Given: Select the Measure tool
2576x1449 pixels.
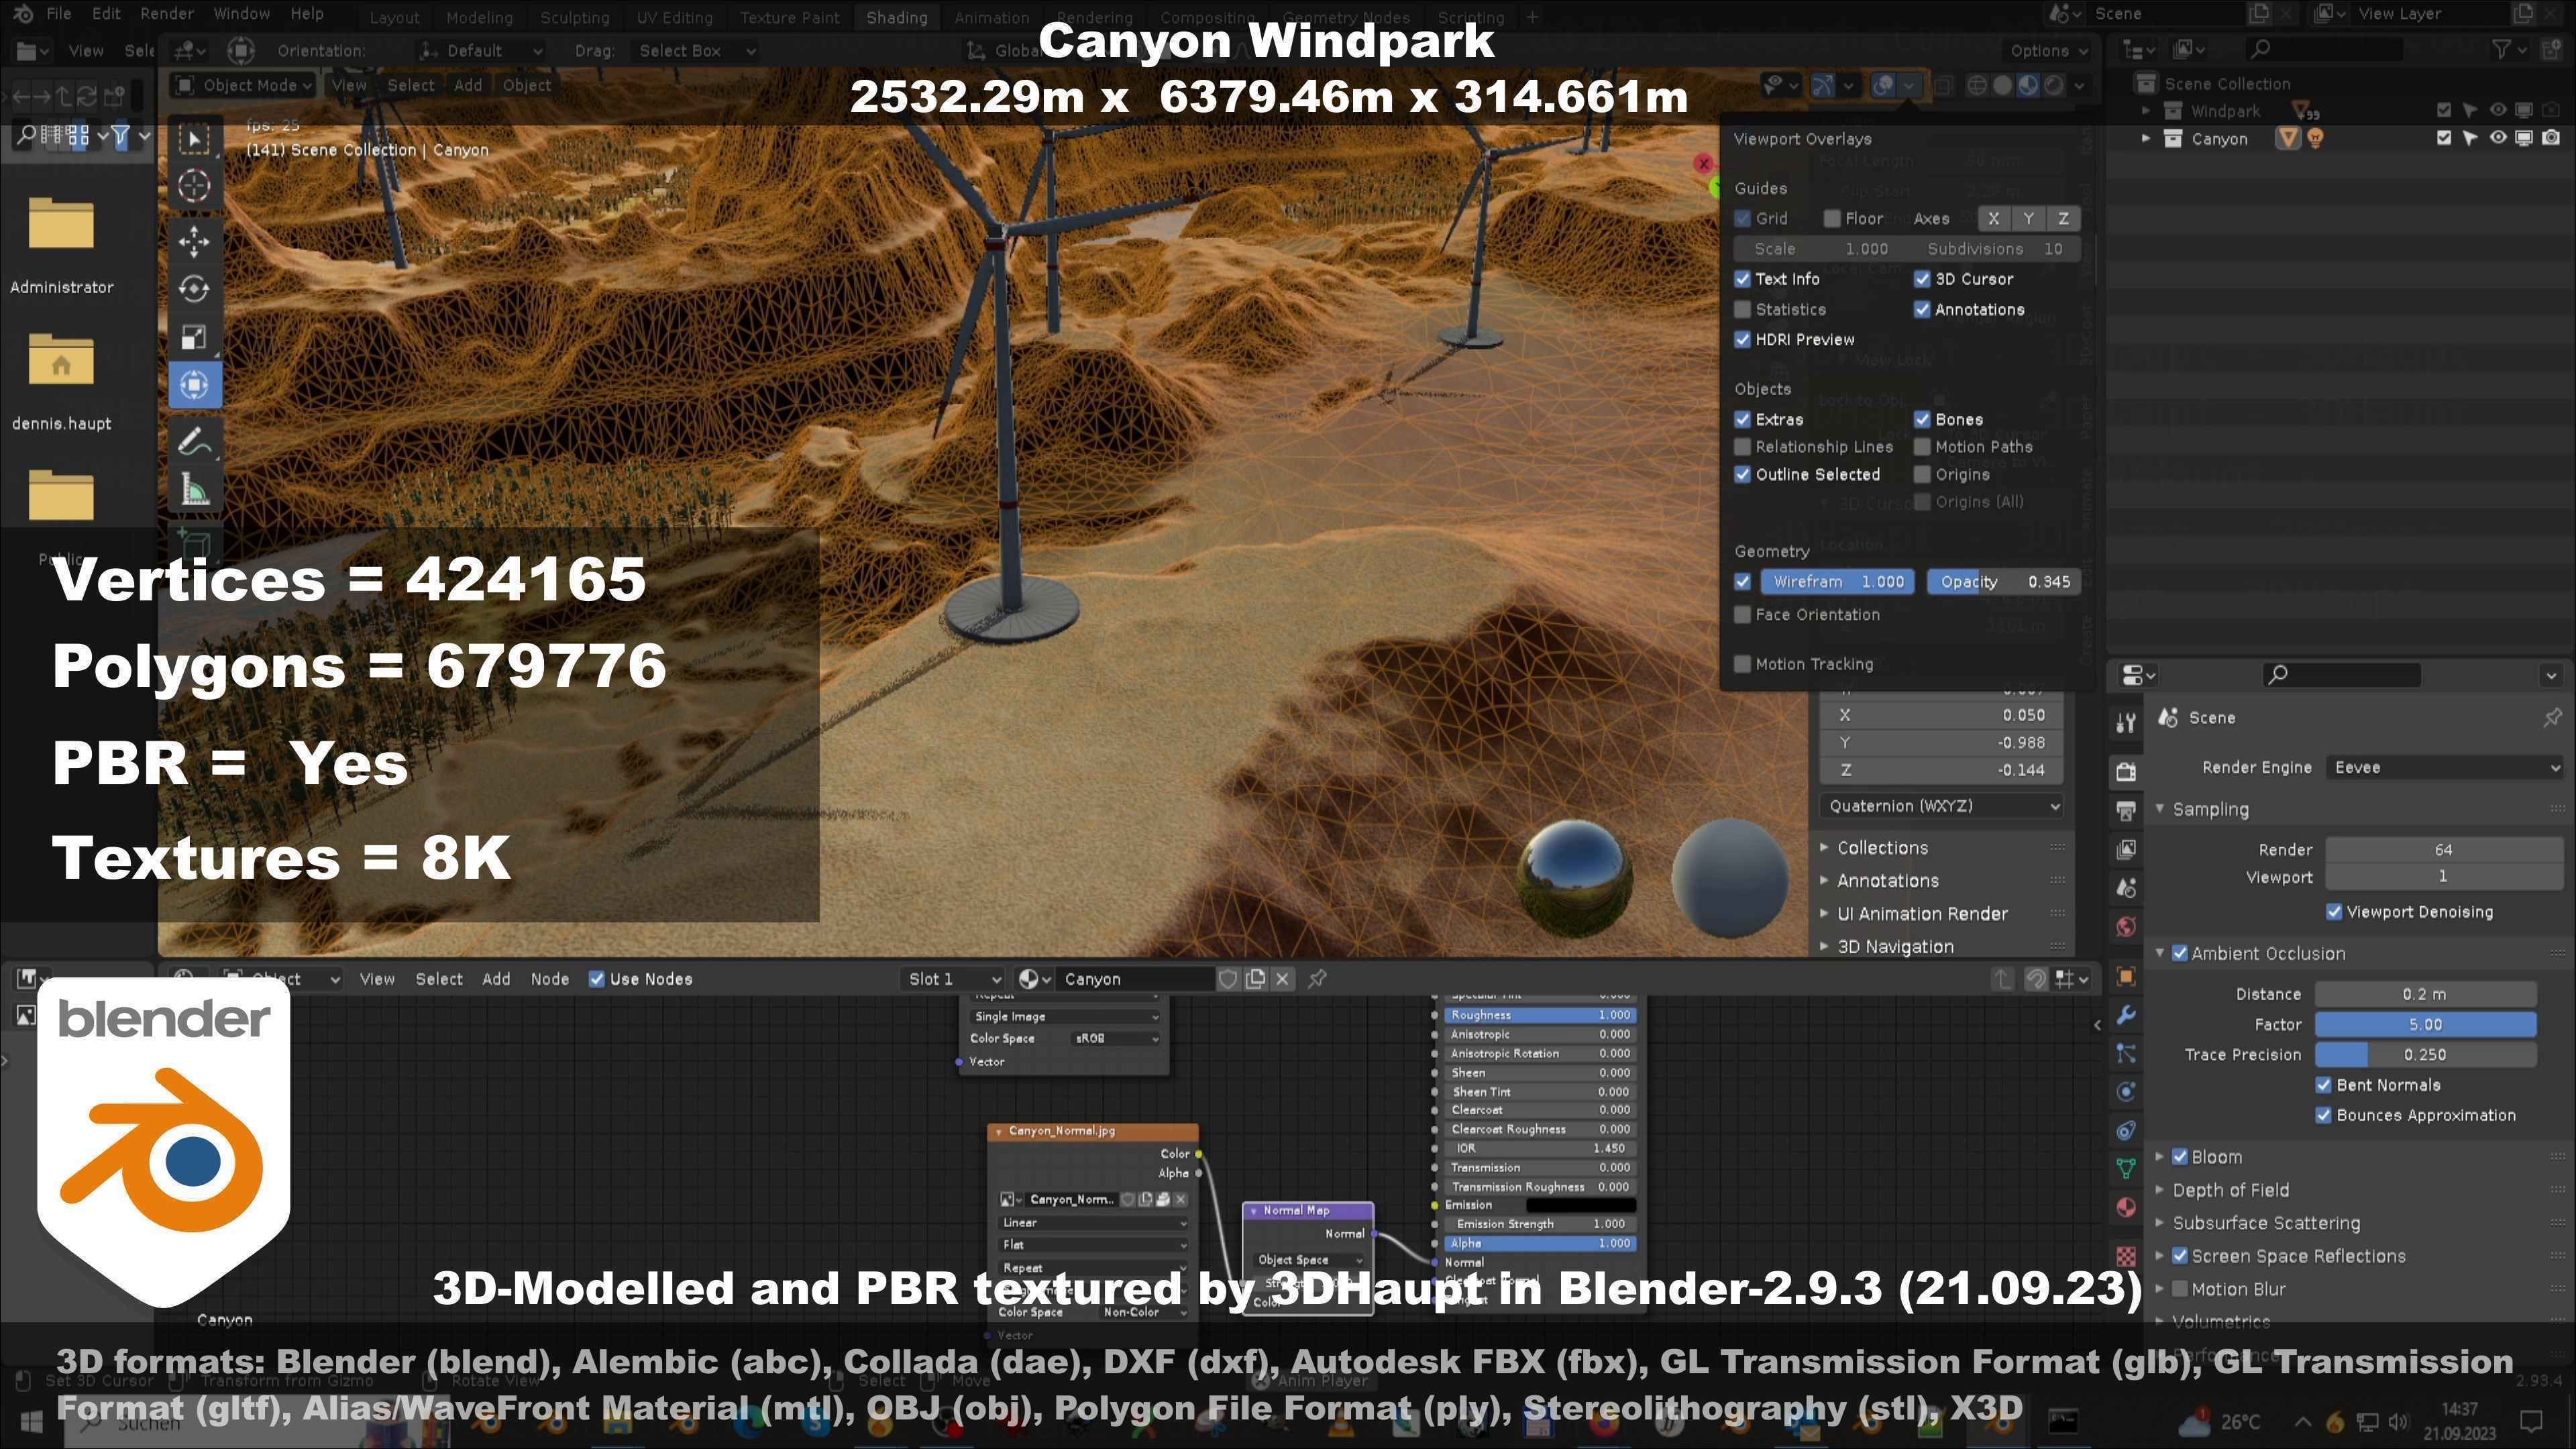Looking at the screenshot, I should (194, 490).
